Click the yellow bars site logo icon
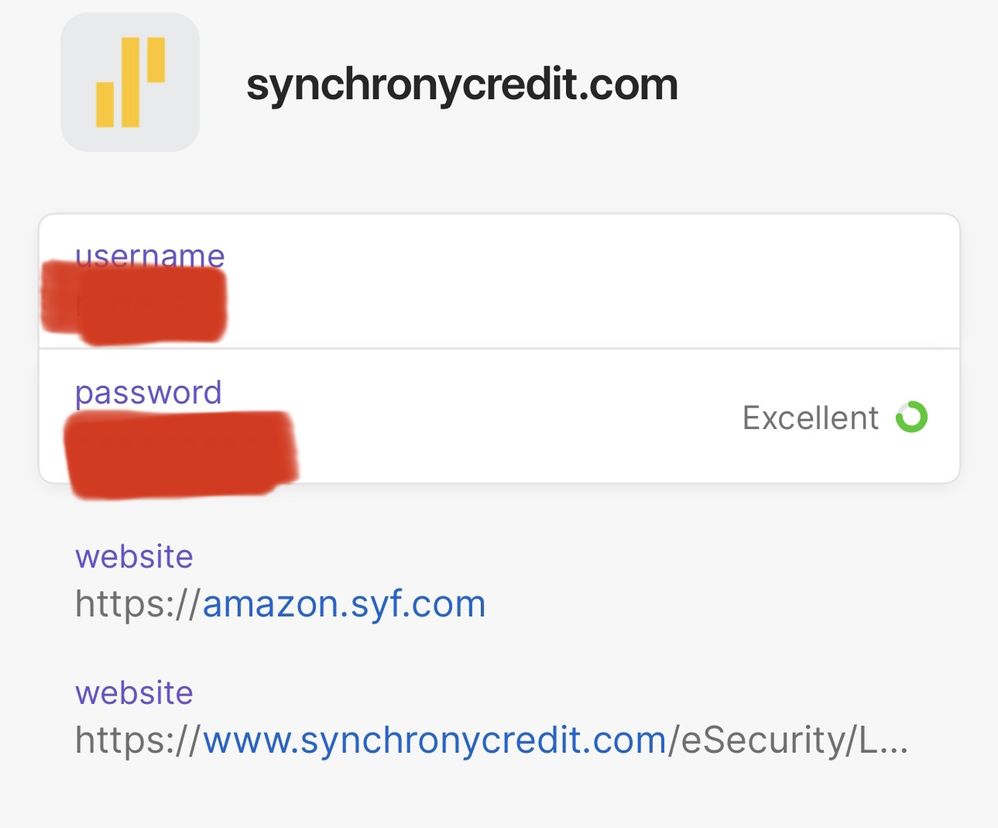 [130, 82]
